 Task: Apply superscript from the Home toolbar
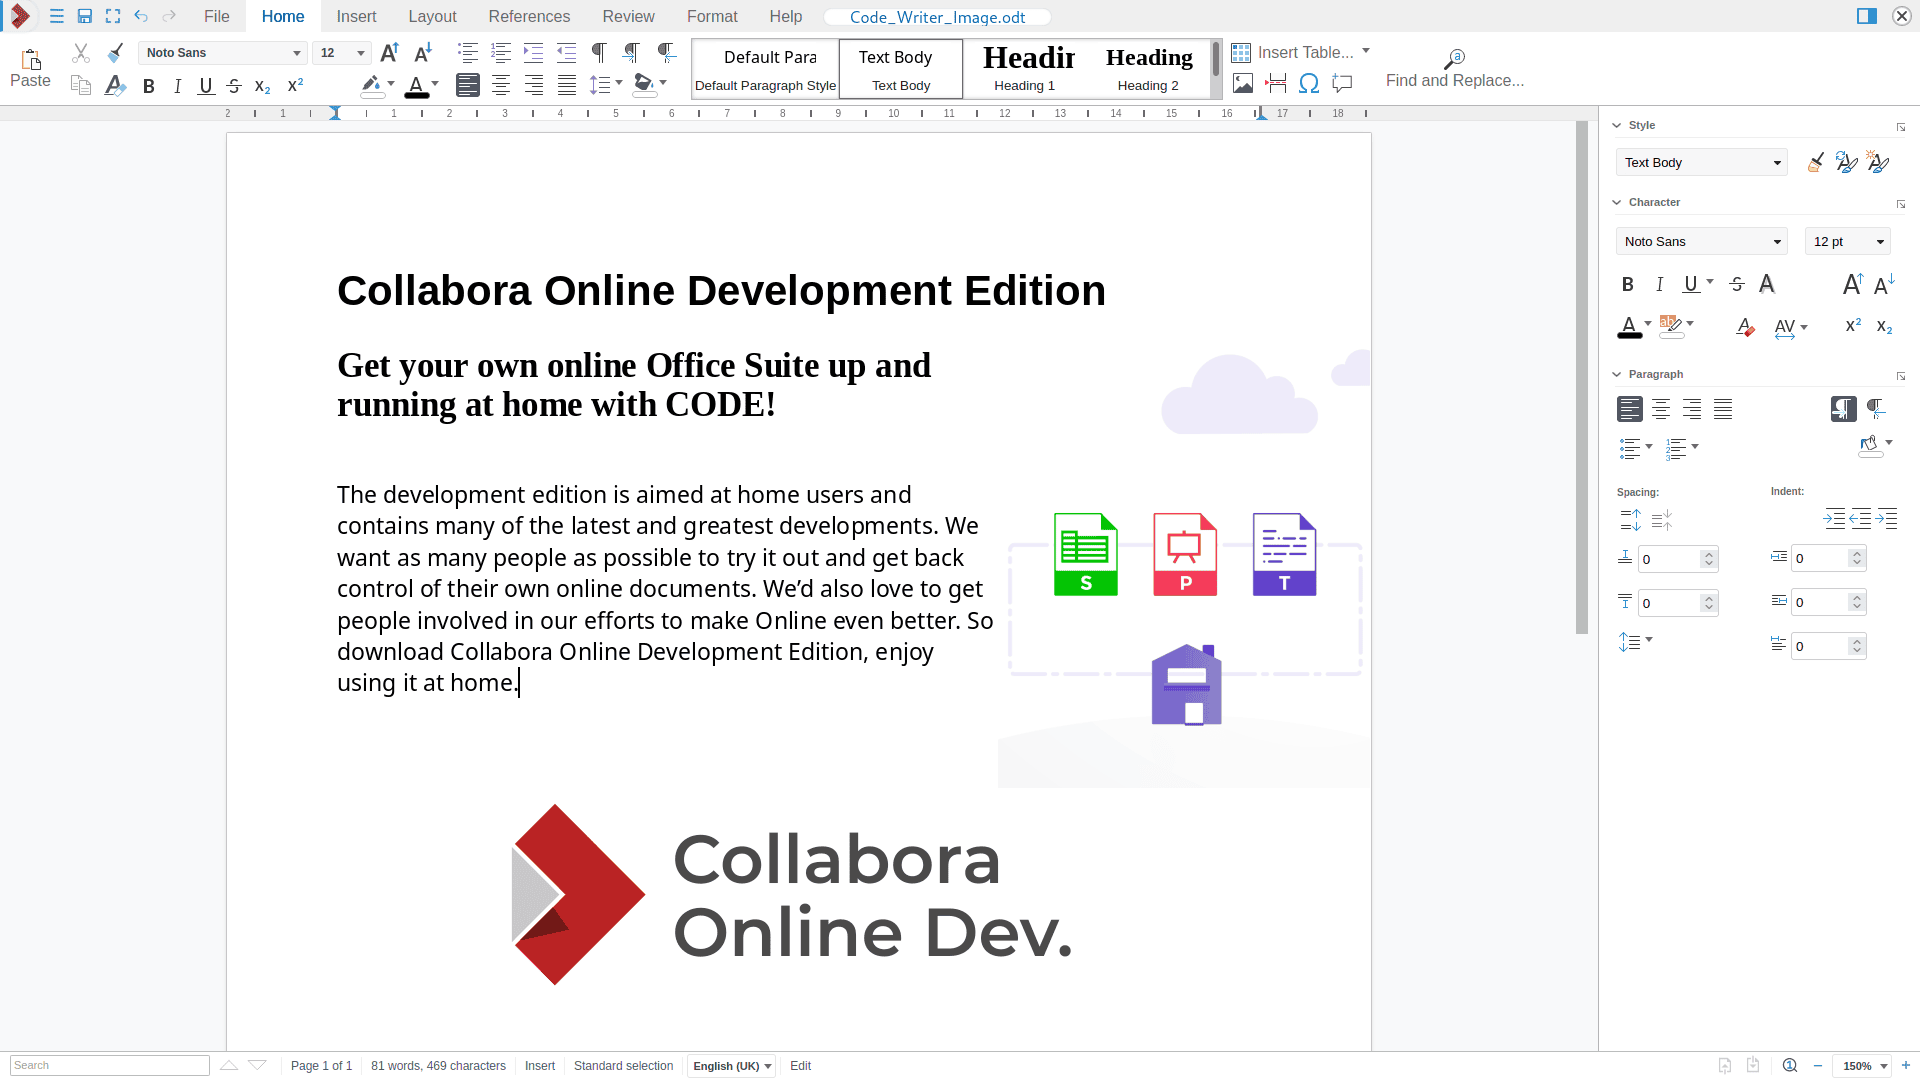pyautogui.click(x=295, y=86)
